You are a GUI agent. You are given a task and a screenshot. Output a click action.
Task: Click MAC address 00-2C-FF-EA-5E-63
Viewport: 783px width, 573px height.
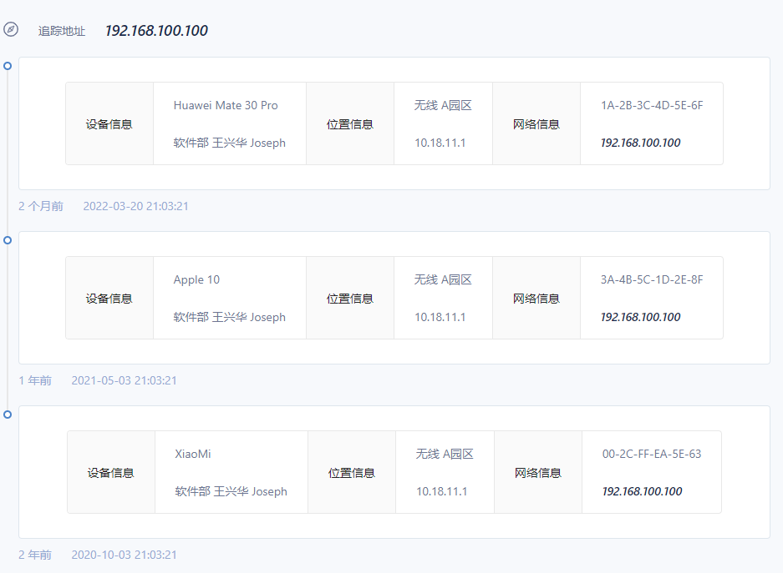(x=651, y=454)
